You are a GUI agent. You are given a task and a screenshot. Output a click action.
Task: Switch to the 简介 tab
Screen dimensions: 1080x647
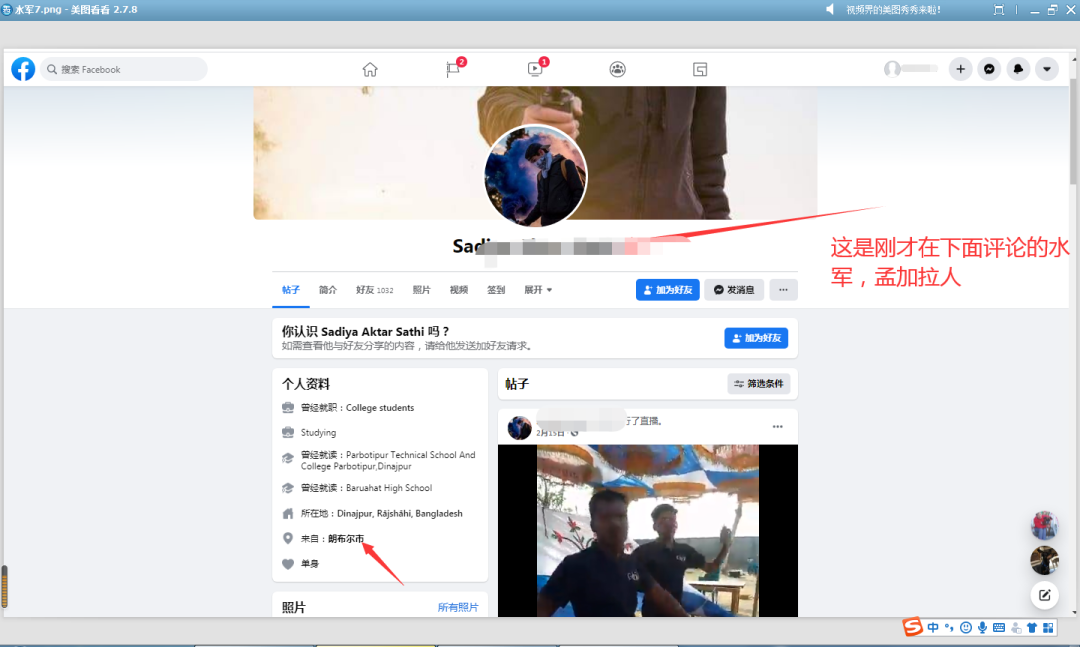pyautogui.click(x=328, y=290)
